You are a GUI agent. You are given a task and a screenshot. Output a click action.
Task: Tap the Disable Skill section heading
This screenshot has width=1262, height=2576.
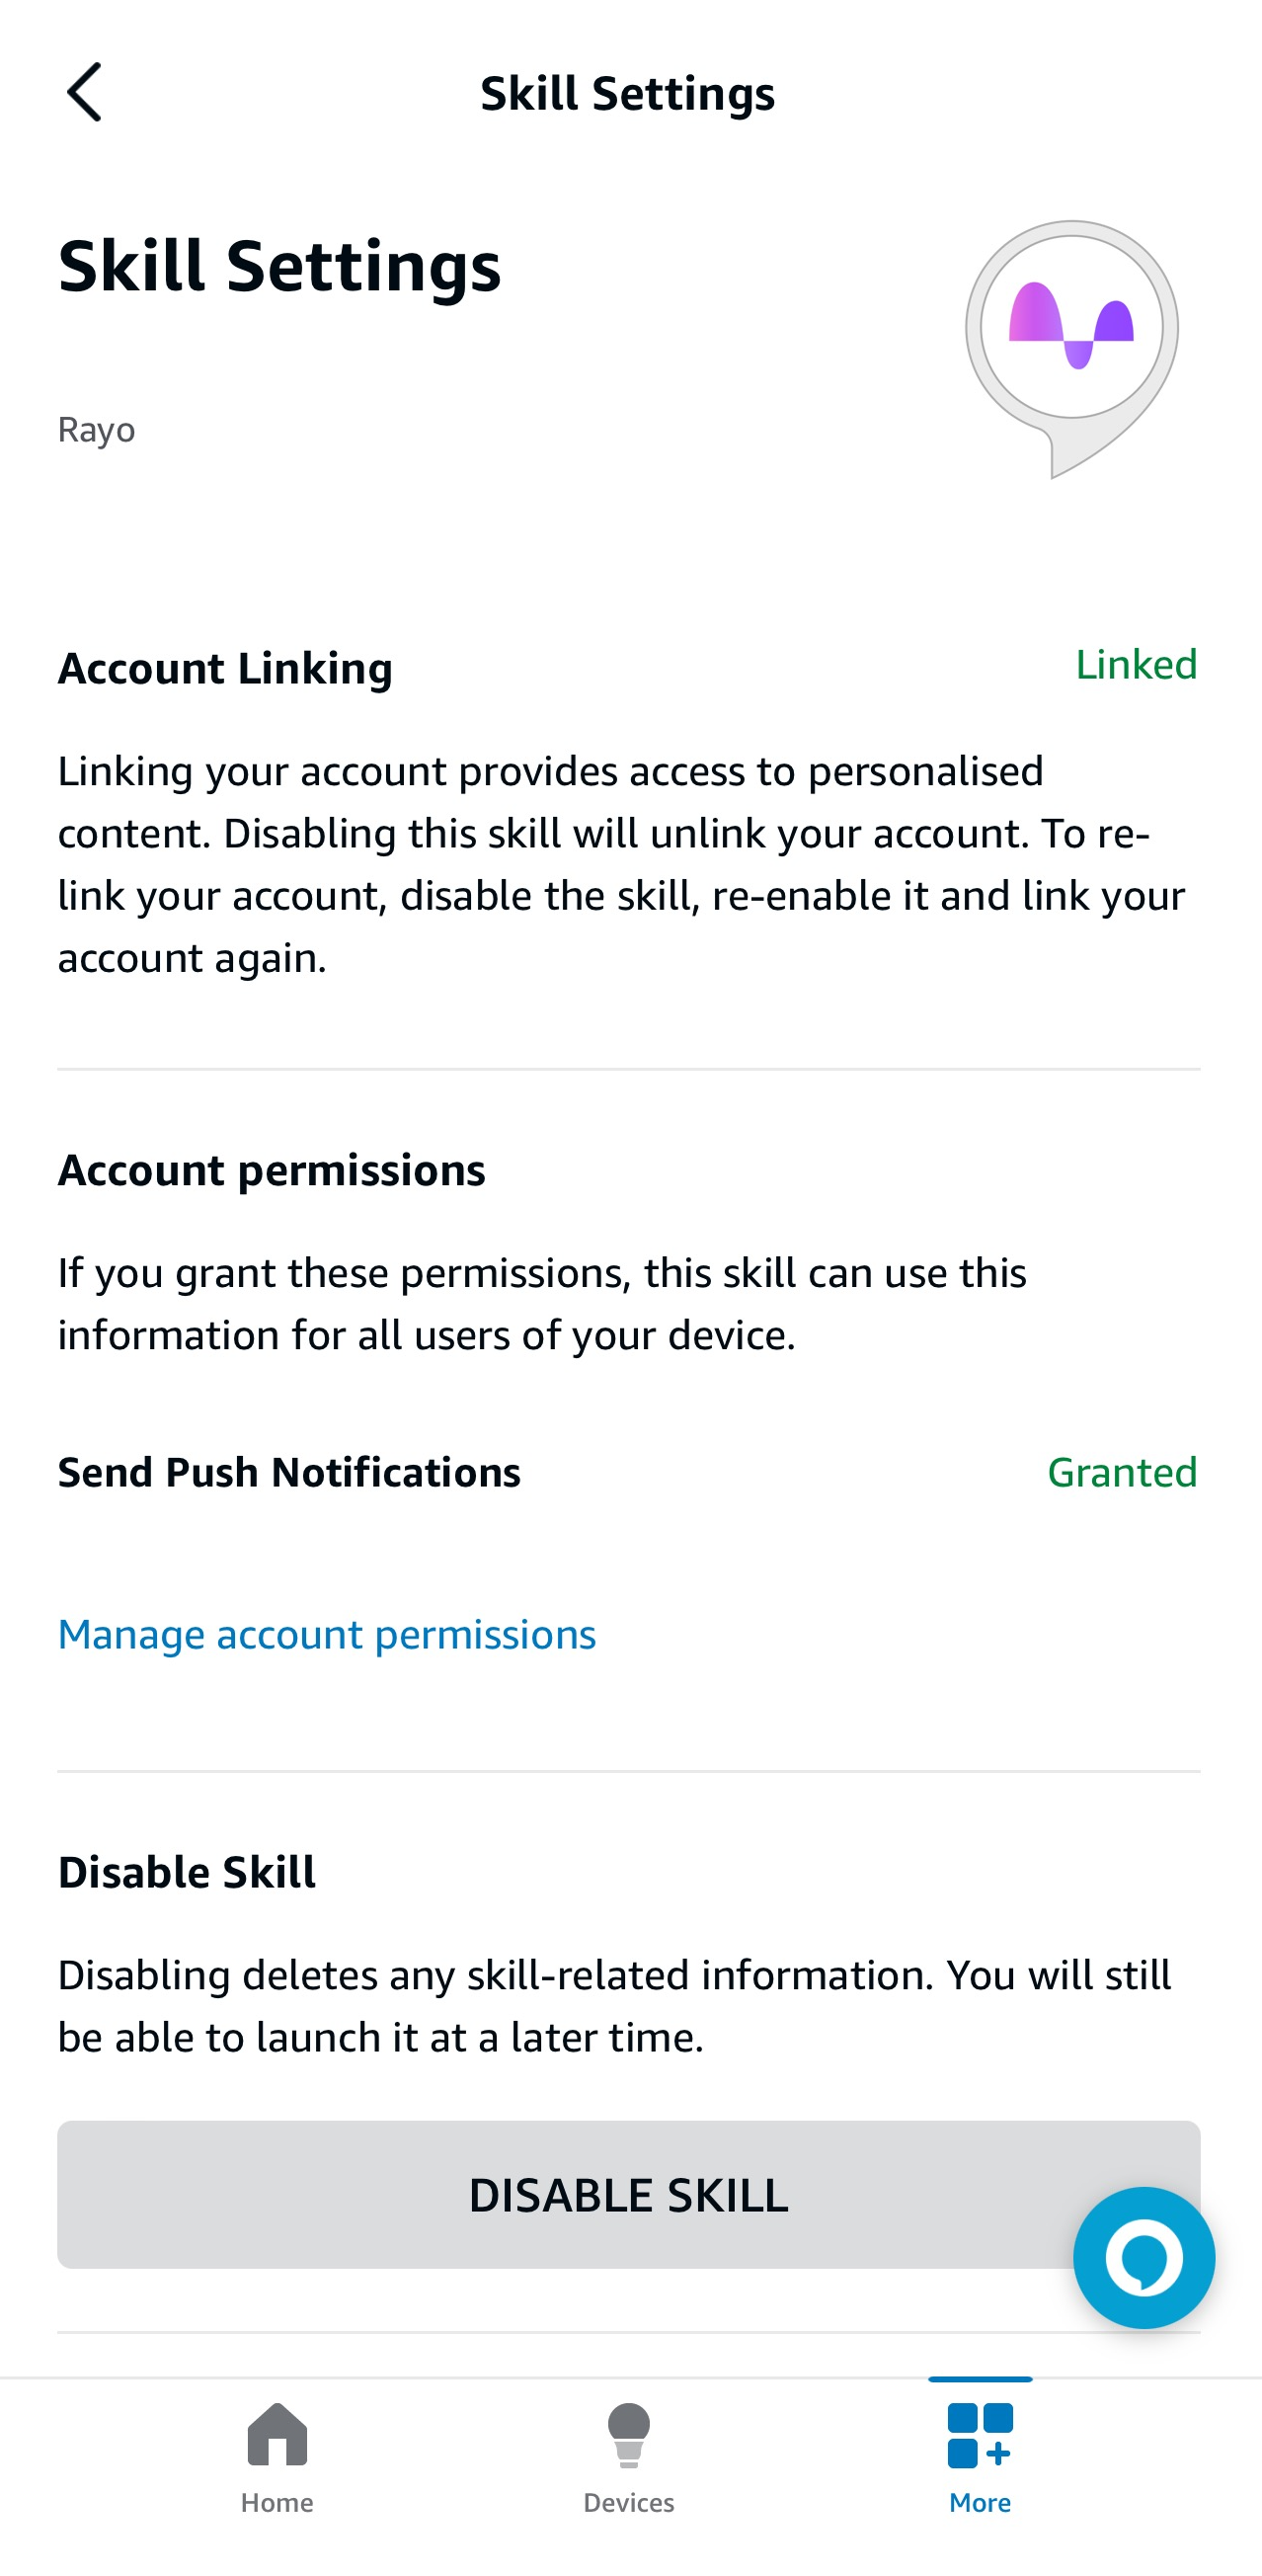tap(187, 1872)
